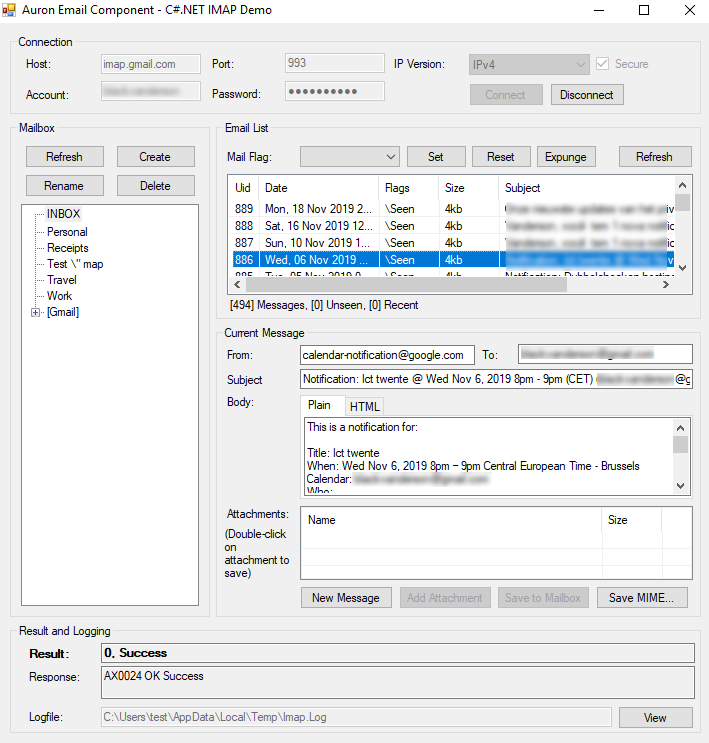Open the Receipts mailbox folder
Image resolution: width=709 pixels, height=743 pixels.
coord(67,248)
